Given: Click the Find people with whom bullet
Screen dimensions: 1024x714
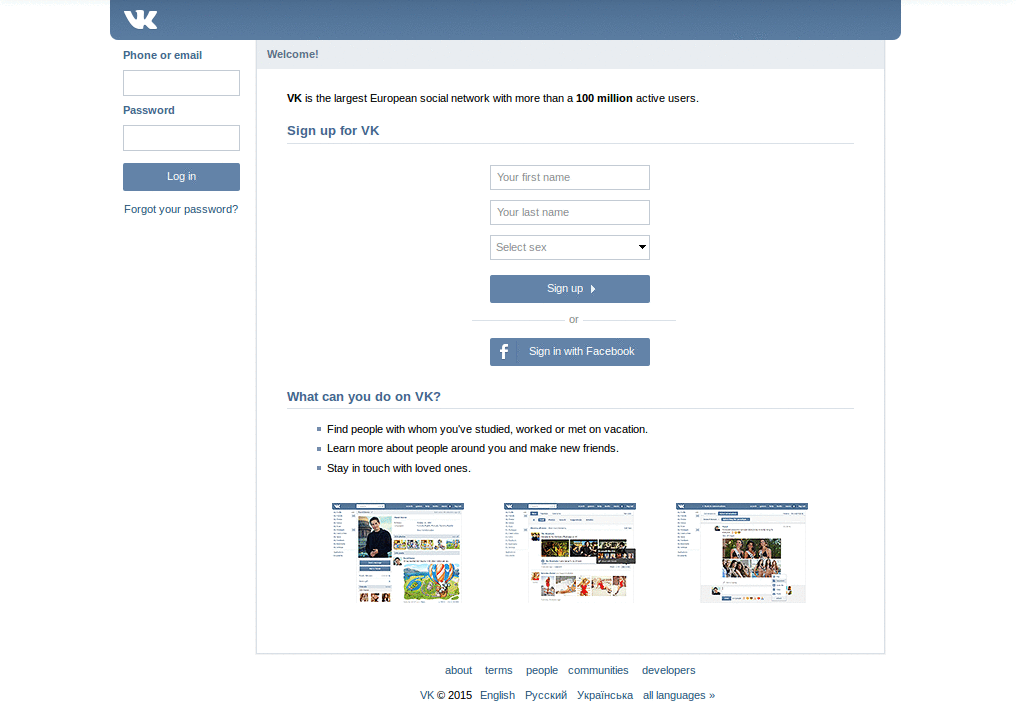Looking at the screenshot, I should 487,429.
